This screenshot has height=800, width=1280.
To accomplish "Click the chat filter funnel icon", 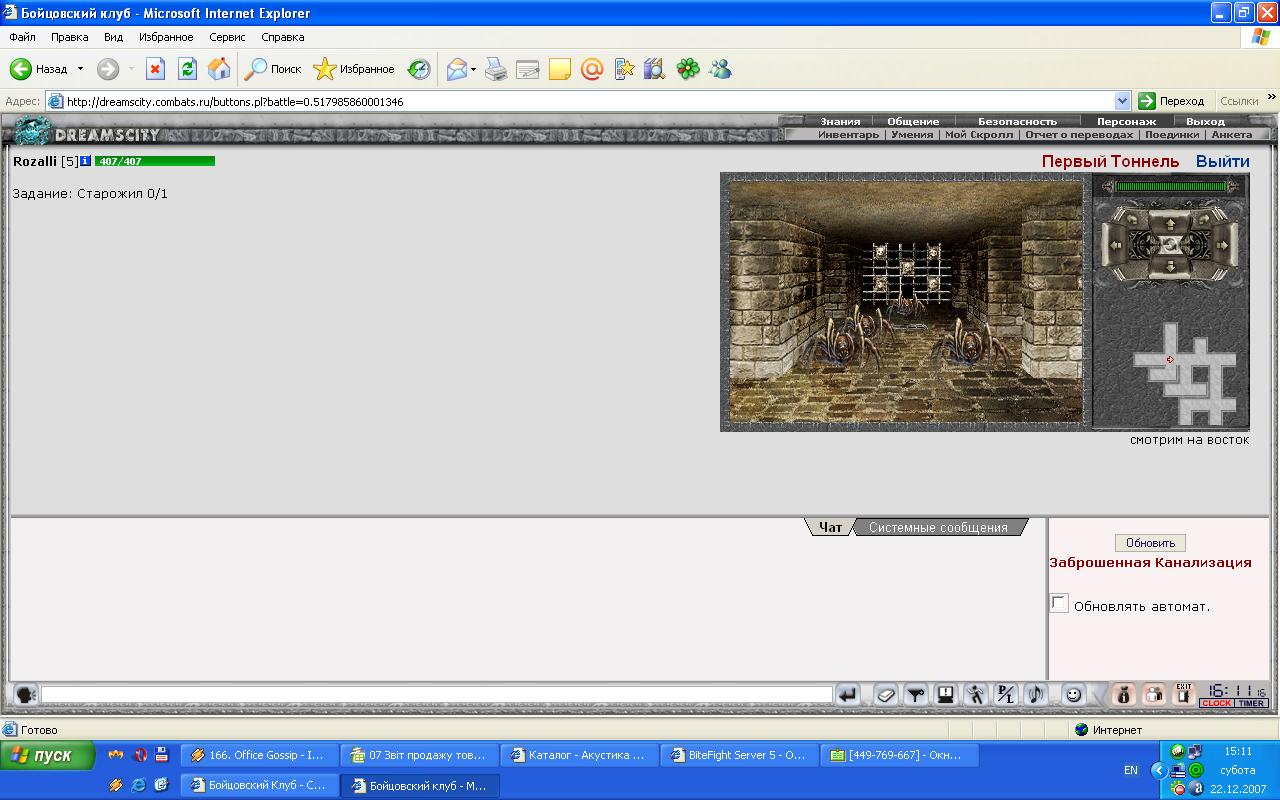I will (x=916, y=694).
